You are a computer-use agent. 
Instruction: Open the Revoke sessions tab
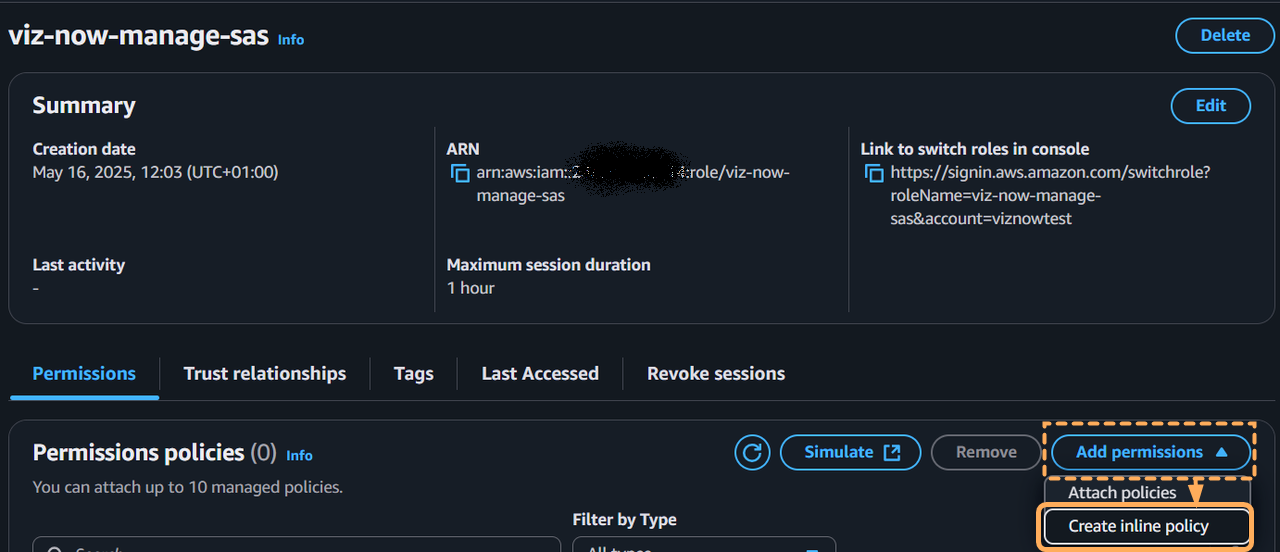(x=716, y=374)
